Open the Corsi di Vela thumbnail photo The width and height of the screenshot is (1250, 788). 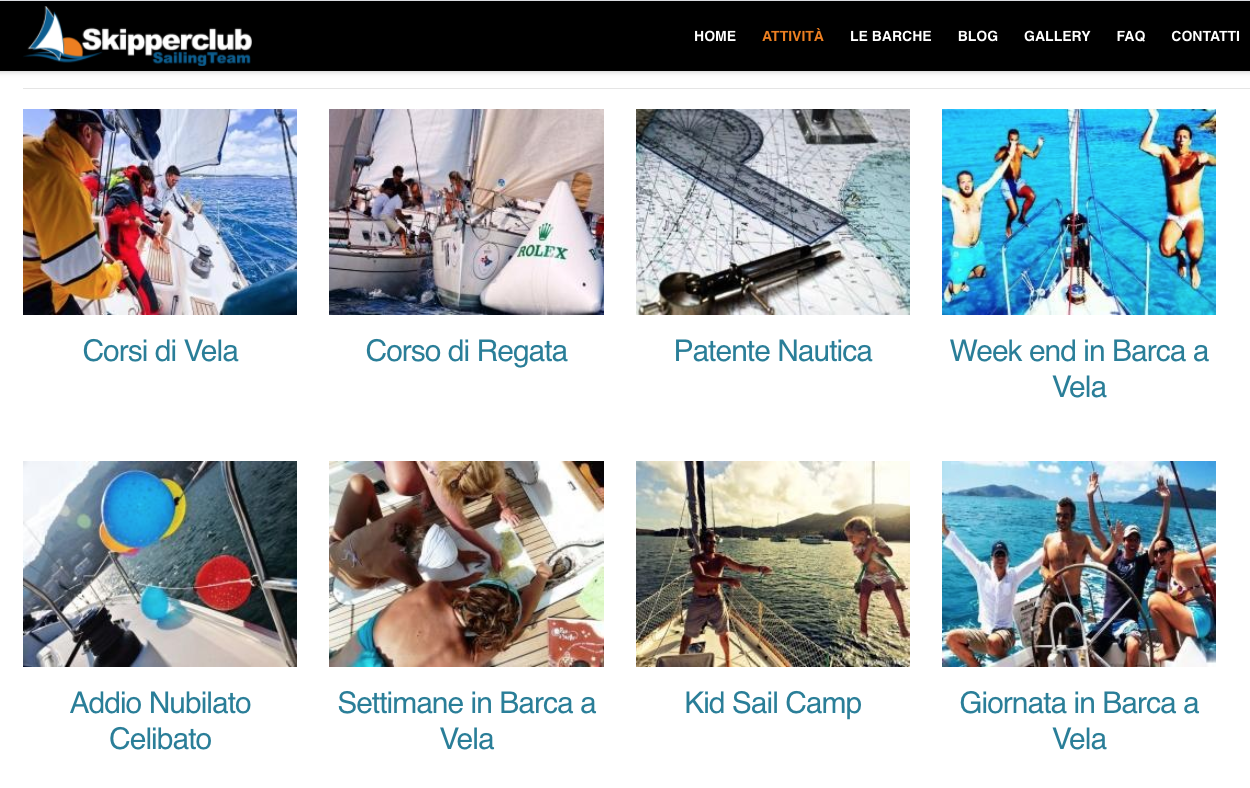pyautogui.click(x=160, y=212)
